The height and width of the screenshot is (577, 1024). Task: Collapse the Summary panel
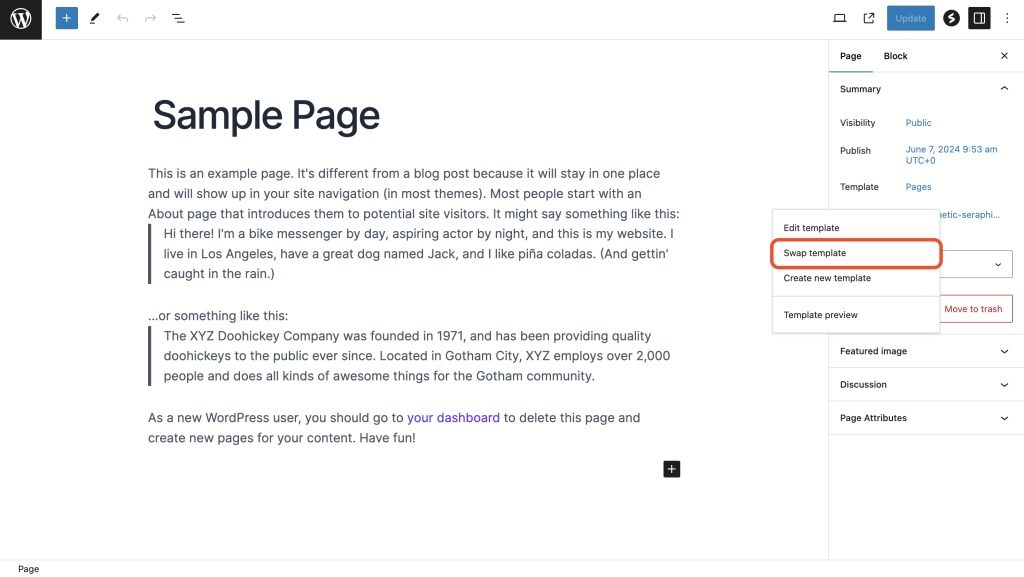click(1004, 89)
